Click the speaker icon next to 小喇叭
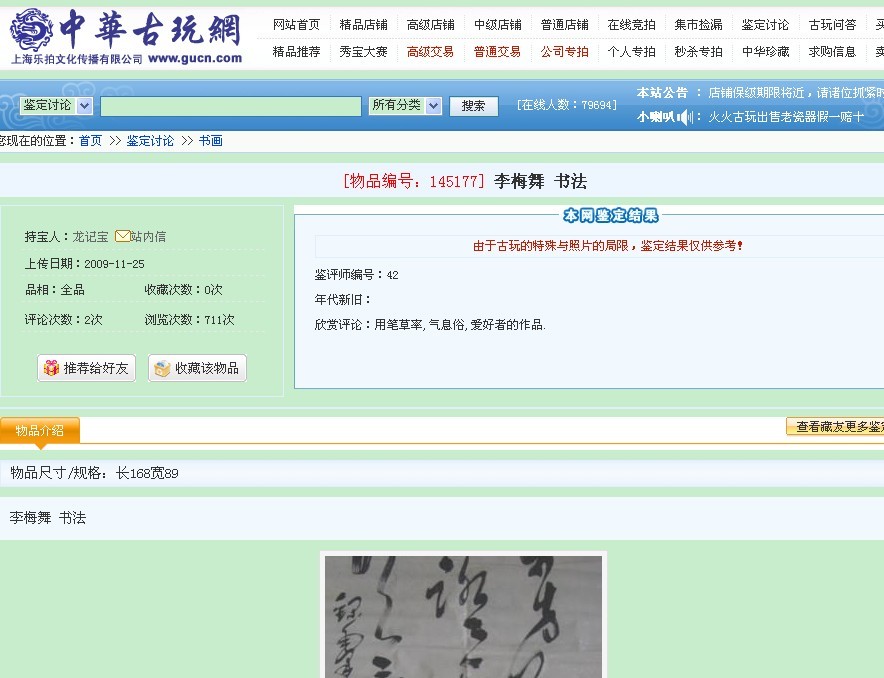This screenshot has height=678, width=884. coord(685,117)
